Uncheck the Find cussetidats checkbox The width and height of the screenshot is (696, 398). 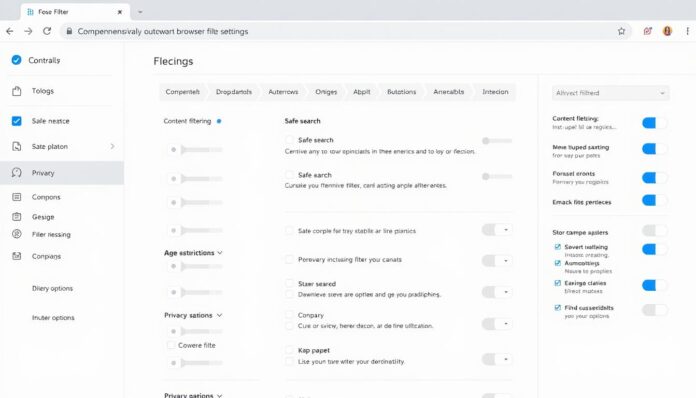(558, 307)
